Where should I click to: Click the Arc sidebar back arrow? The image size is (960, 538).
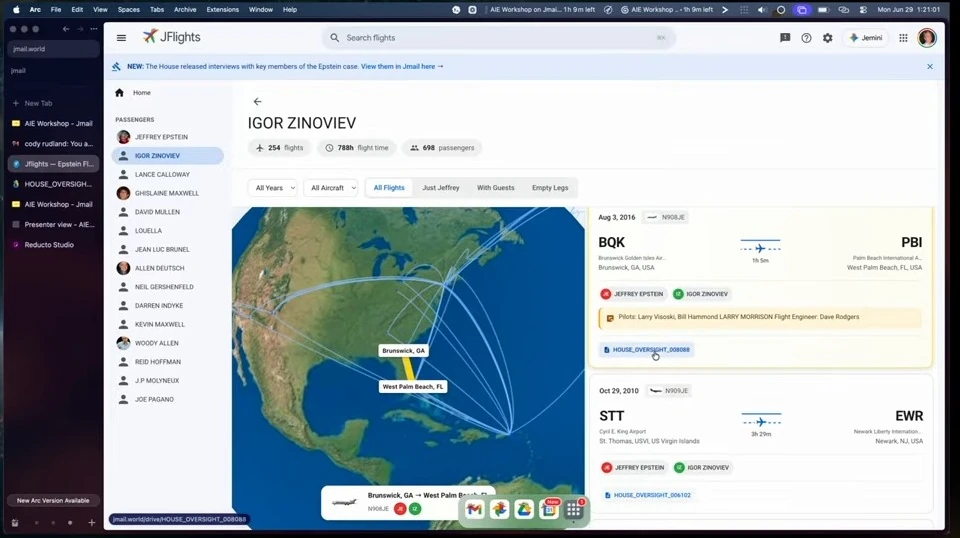pyautogui.click(x=66, y=29)
